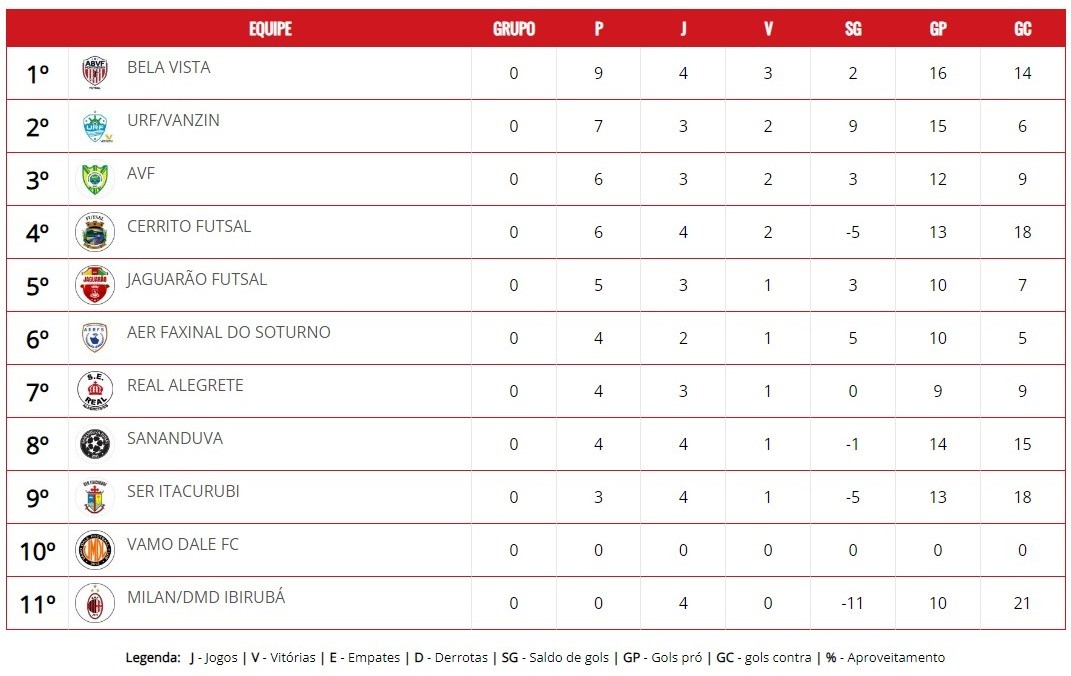1071x676 pixels.
Task: Click the Milan/DMD Ibirubá club badge
Action: 95,603
